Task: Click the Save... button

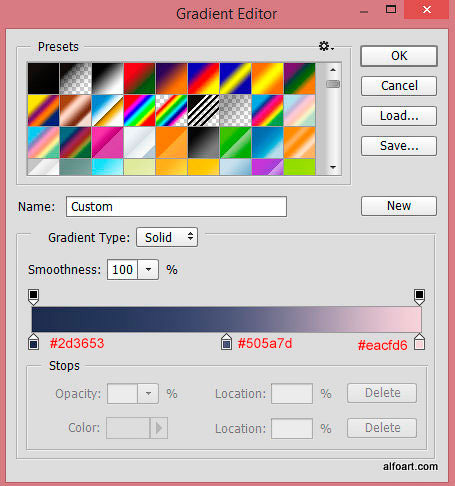Action: (x=399, y=146)
